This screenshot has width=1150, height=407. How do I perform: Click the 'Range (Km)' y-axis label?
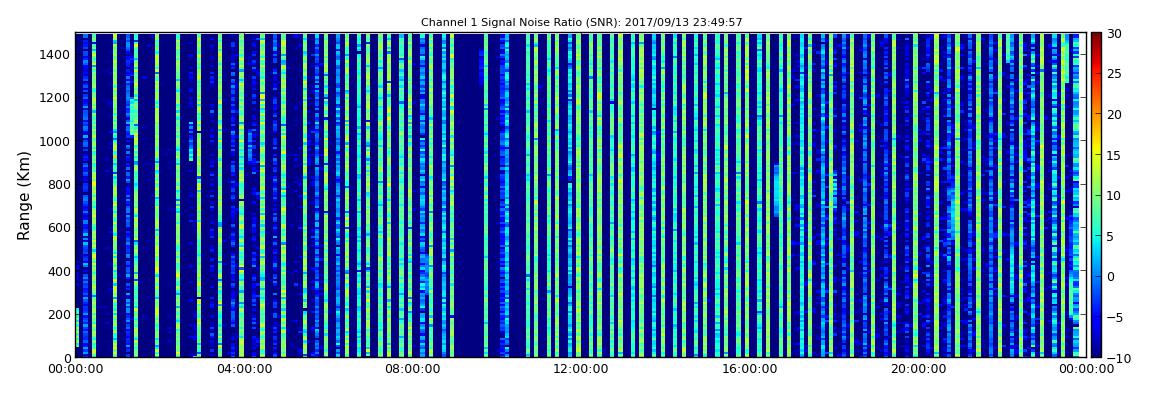[x=24, y=195]
